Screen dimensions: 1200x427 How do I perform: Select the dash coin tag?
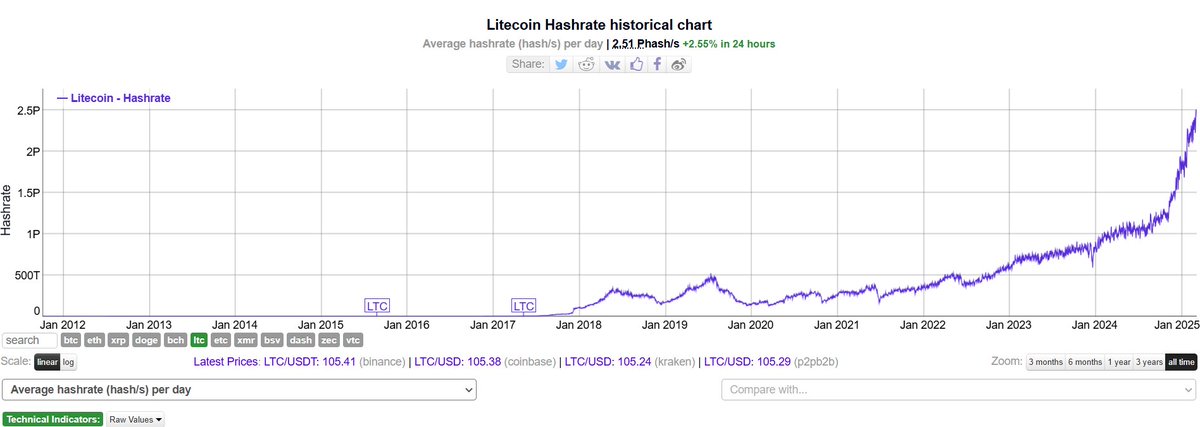(300, 340)
